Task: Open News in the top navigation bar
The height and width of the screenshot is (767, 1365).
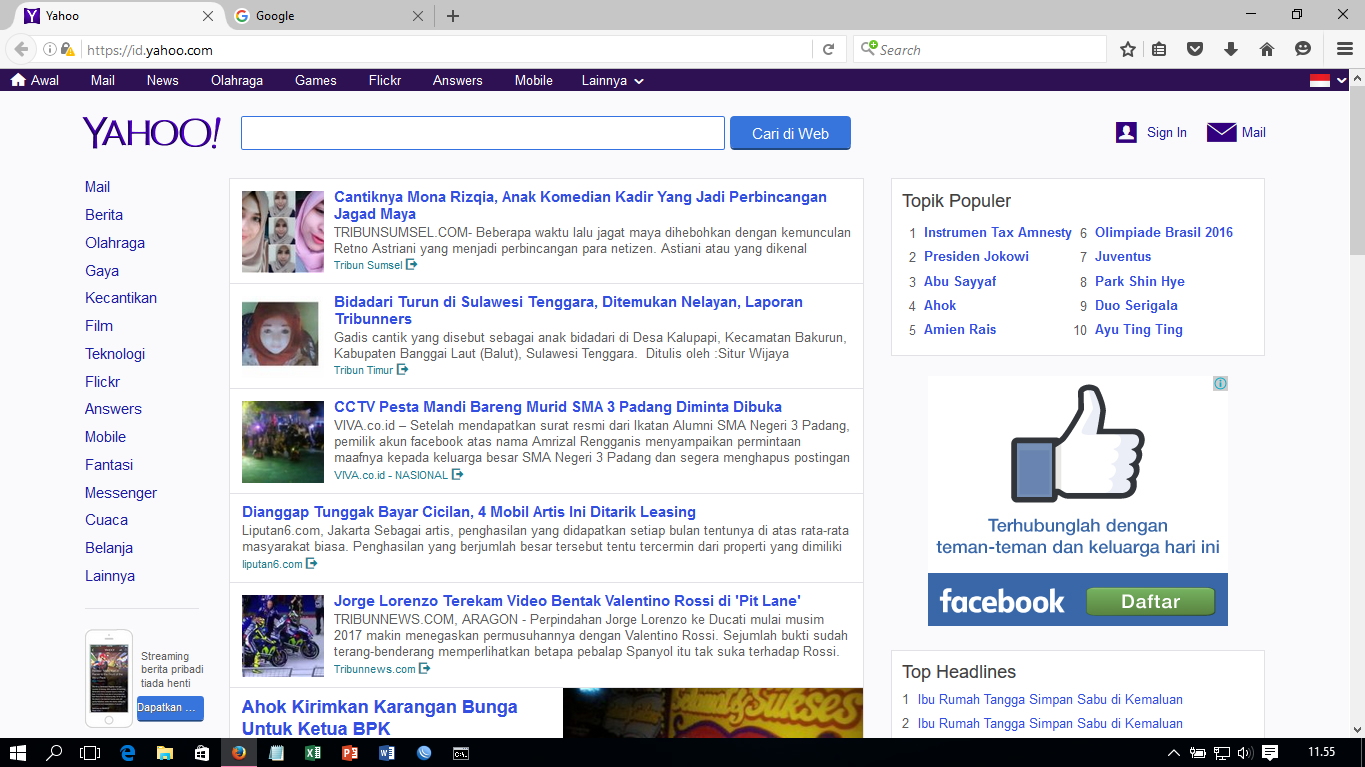Action: click(162, 80)
